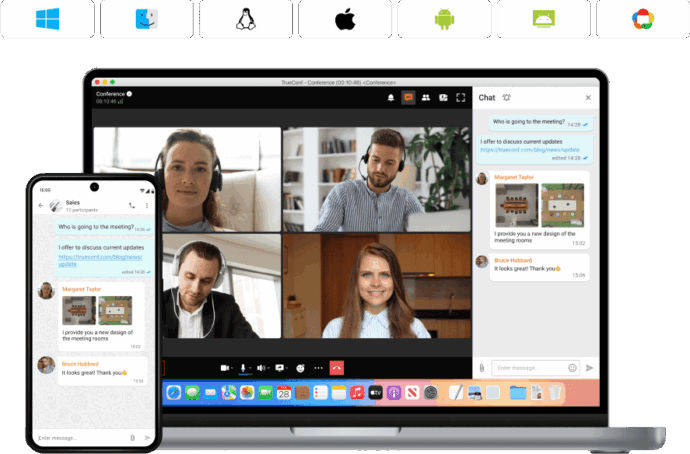690x454 pixels.
Task: Open second room image in phone chat
Action: coord(115,311)
